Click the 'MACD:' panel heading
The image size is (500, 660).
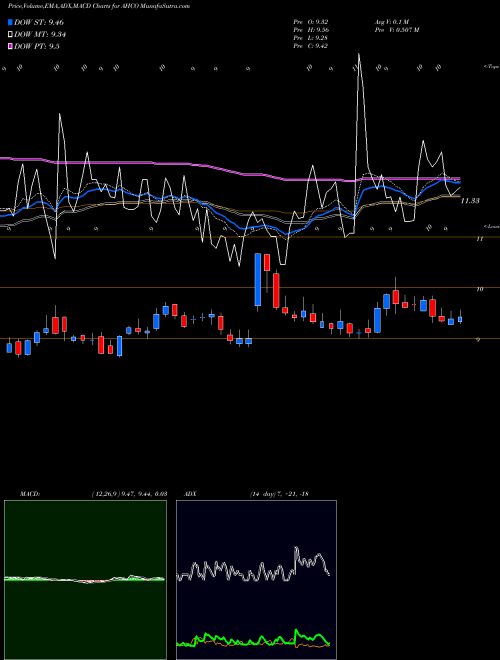click(x=30, y=494)
